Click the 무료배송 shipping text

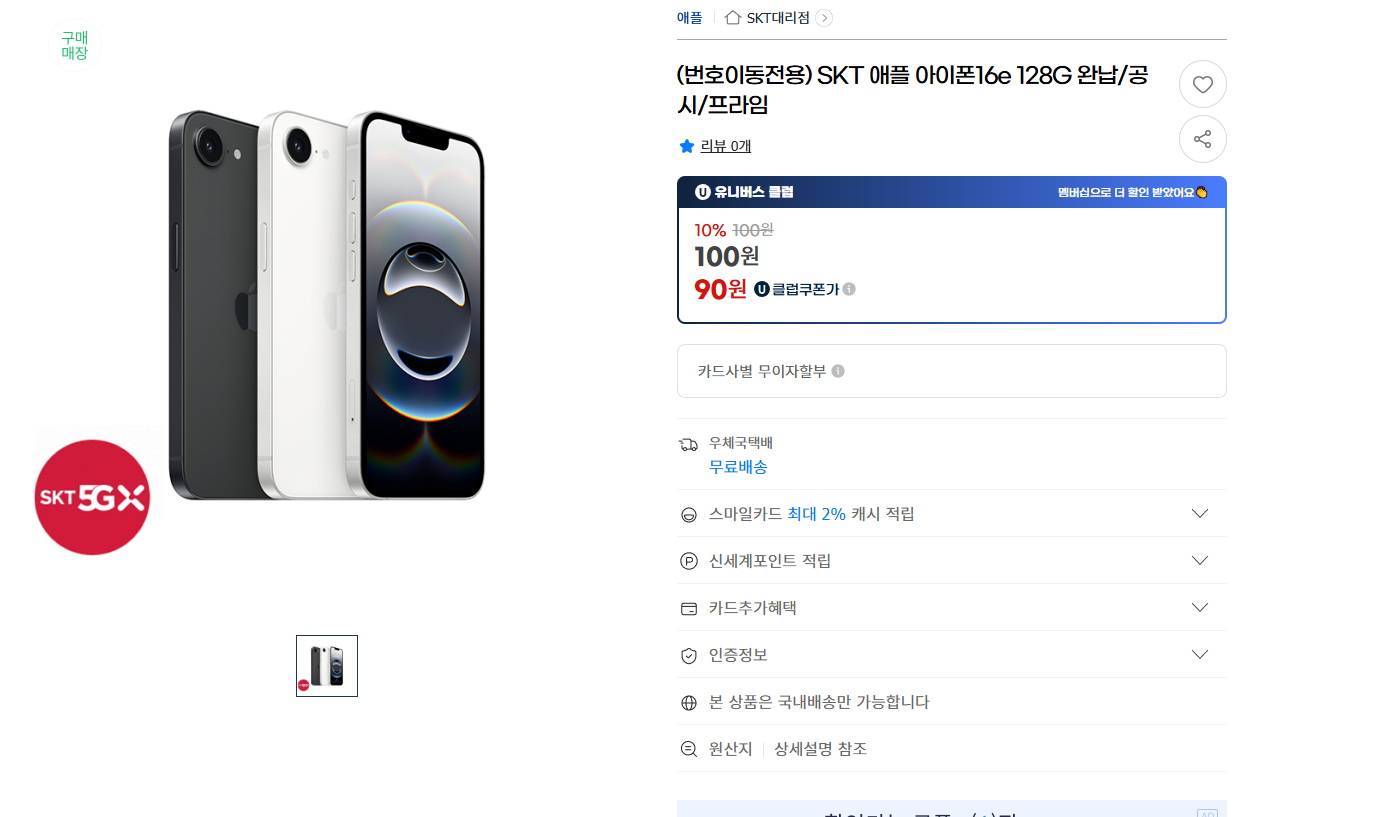click(738, 467)
